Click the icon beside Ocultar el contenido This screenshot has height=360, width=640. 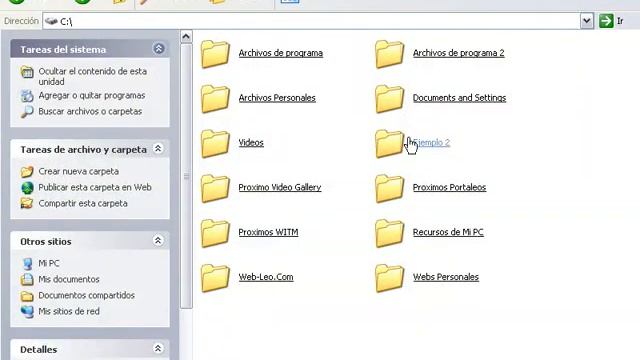pos(27,72)
